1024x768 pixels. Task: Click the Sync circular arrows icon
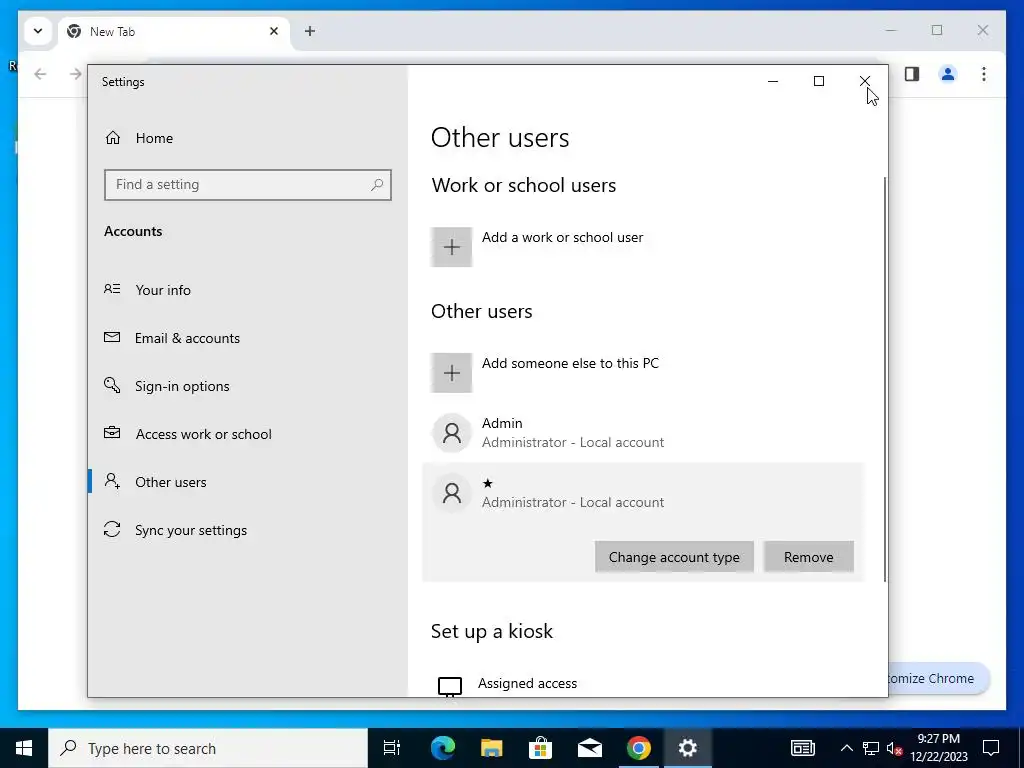pos(112,530)
